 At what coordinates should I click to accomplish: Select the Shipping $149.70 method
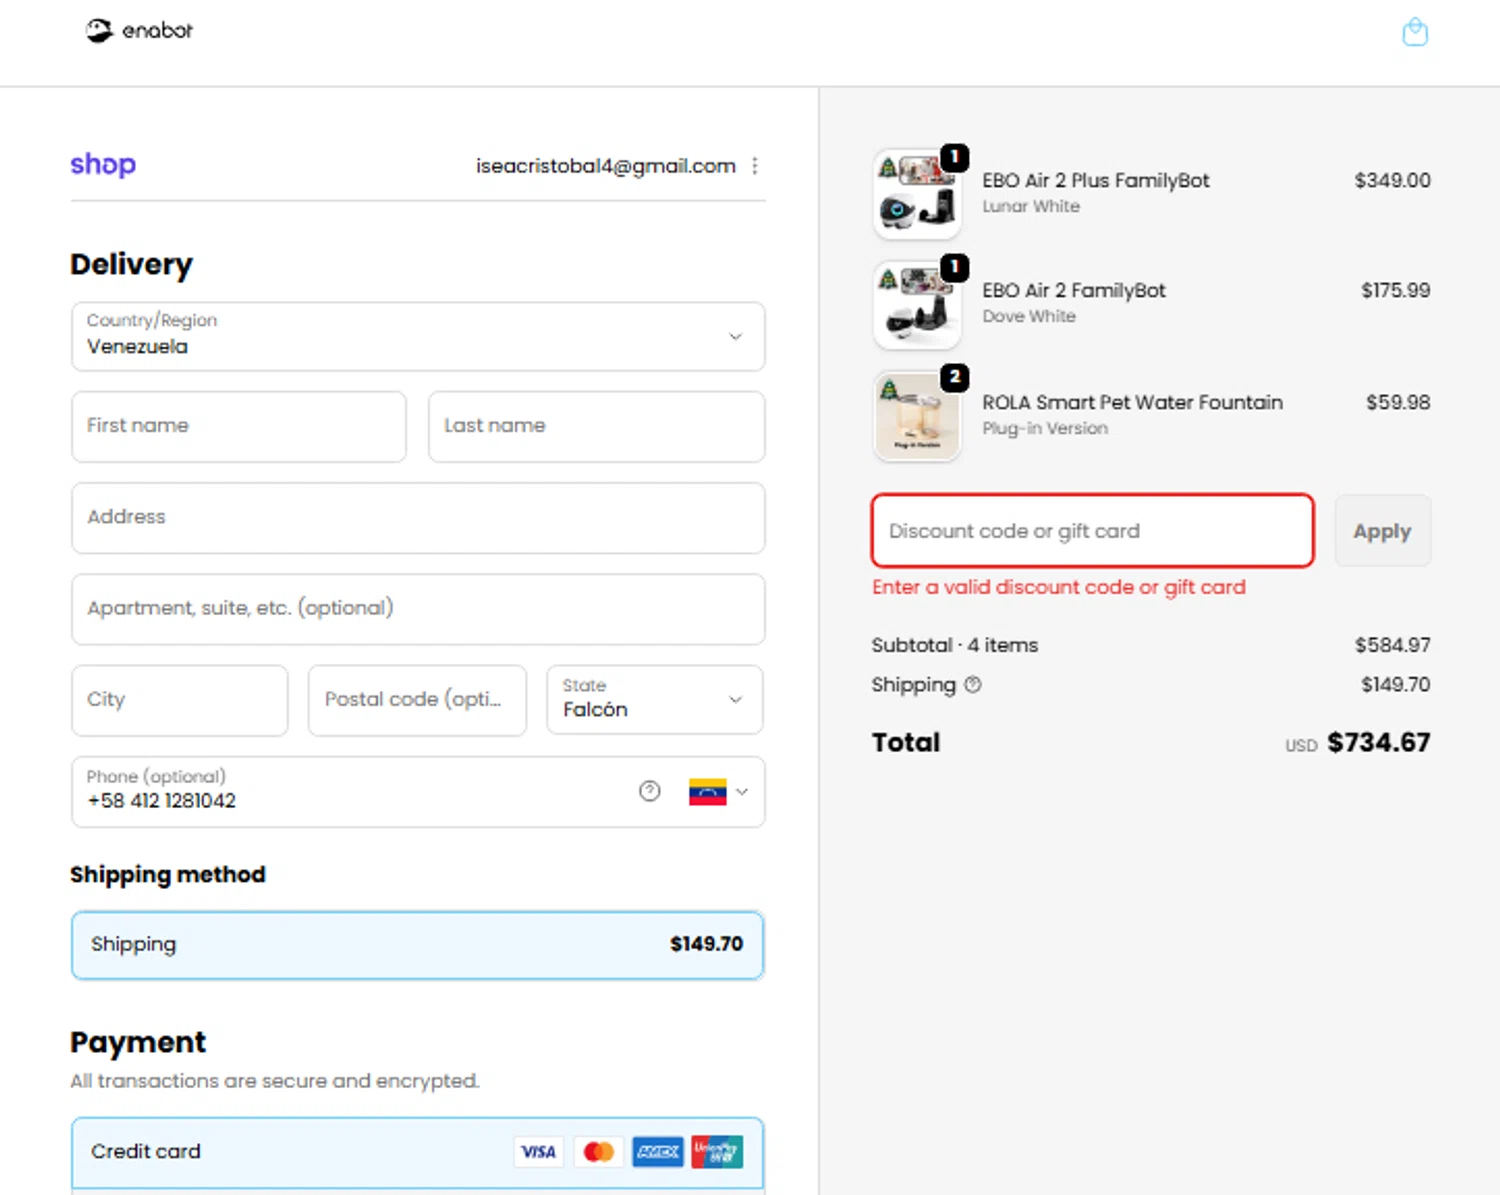[418, 945]
